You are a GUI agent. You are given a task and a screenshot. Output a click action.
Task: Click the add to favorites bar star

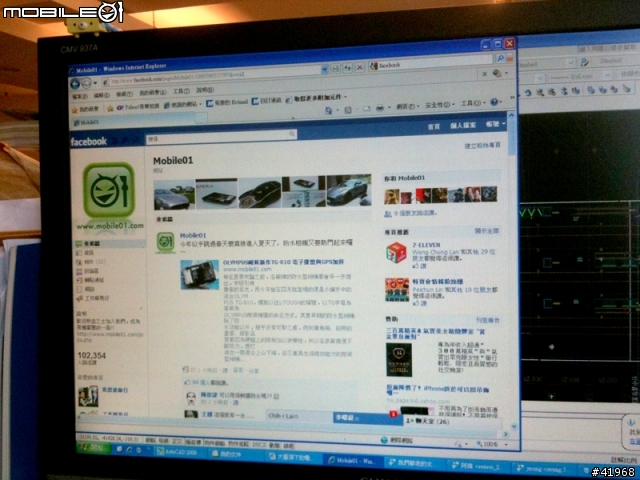[x=110, y=109]
